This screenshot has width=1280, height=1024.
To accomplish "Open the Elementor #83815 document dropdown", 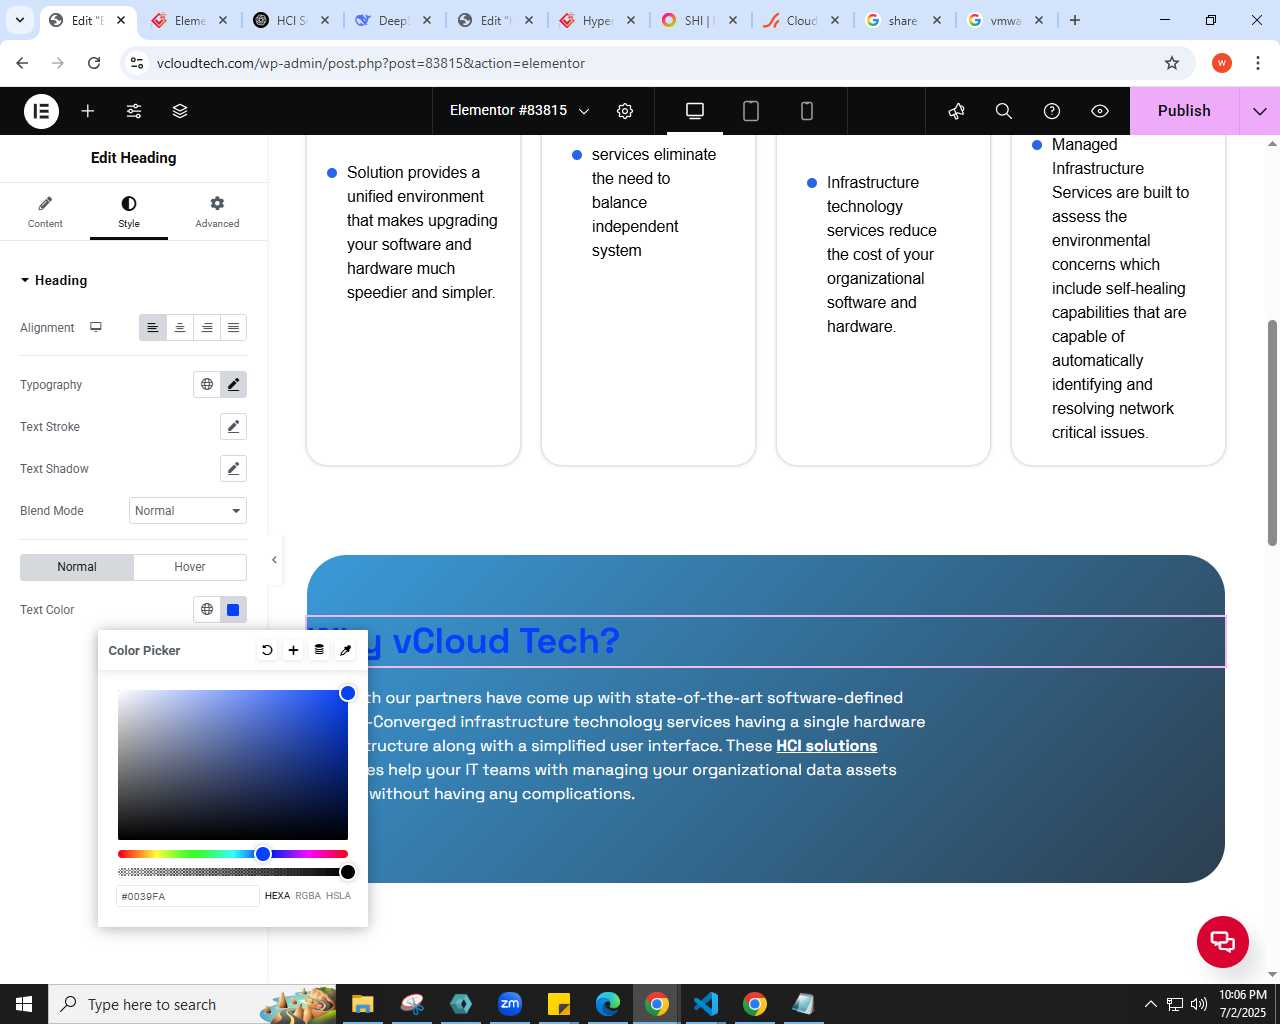I will coord(519,111).
